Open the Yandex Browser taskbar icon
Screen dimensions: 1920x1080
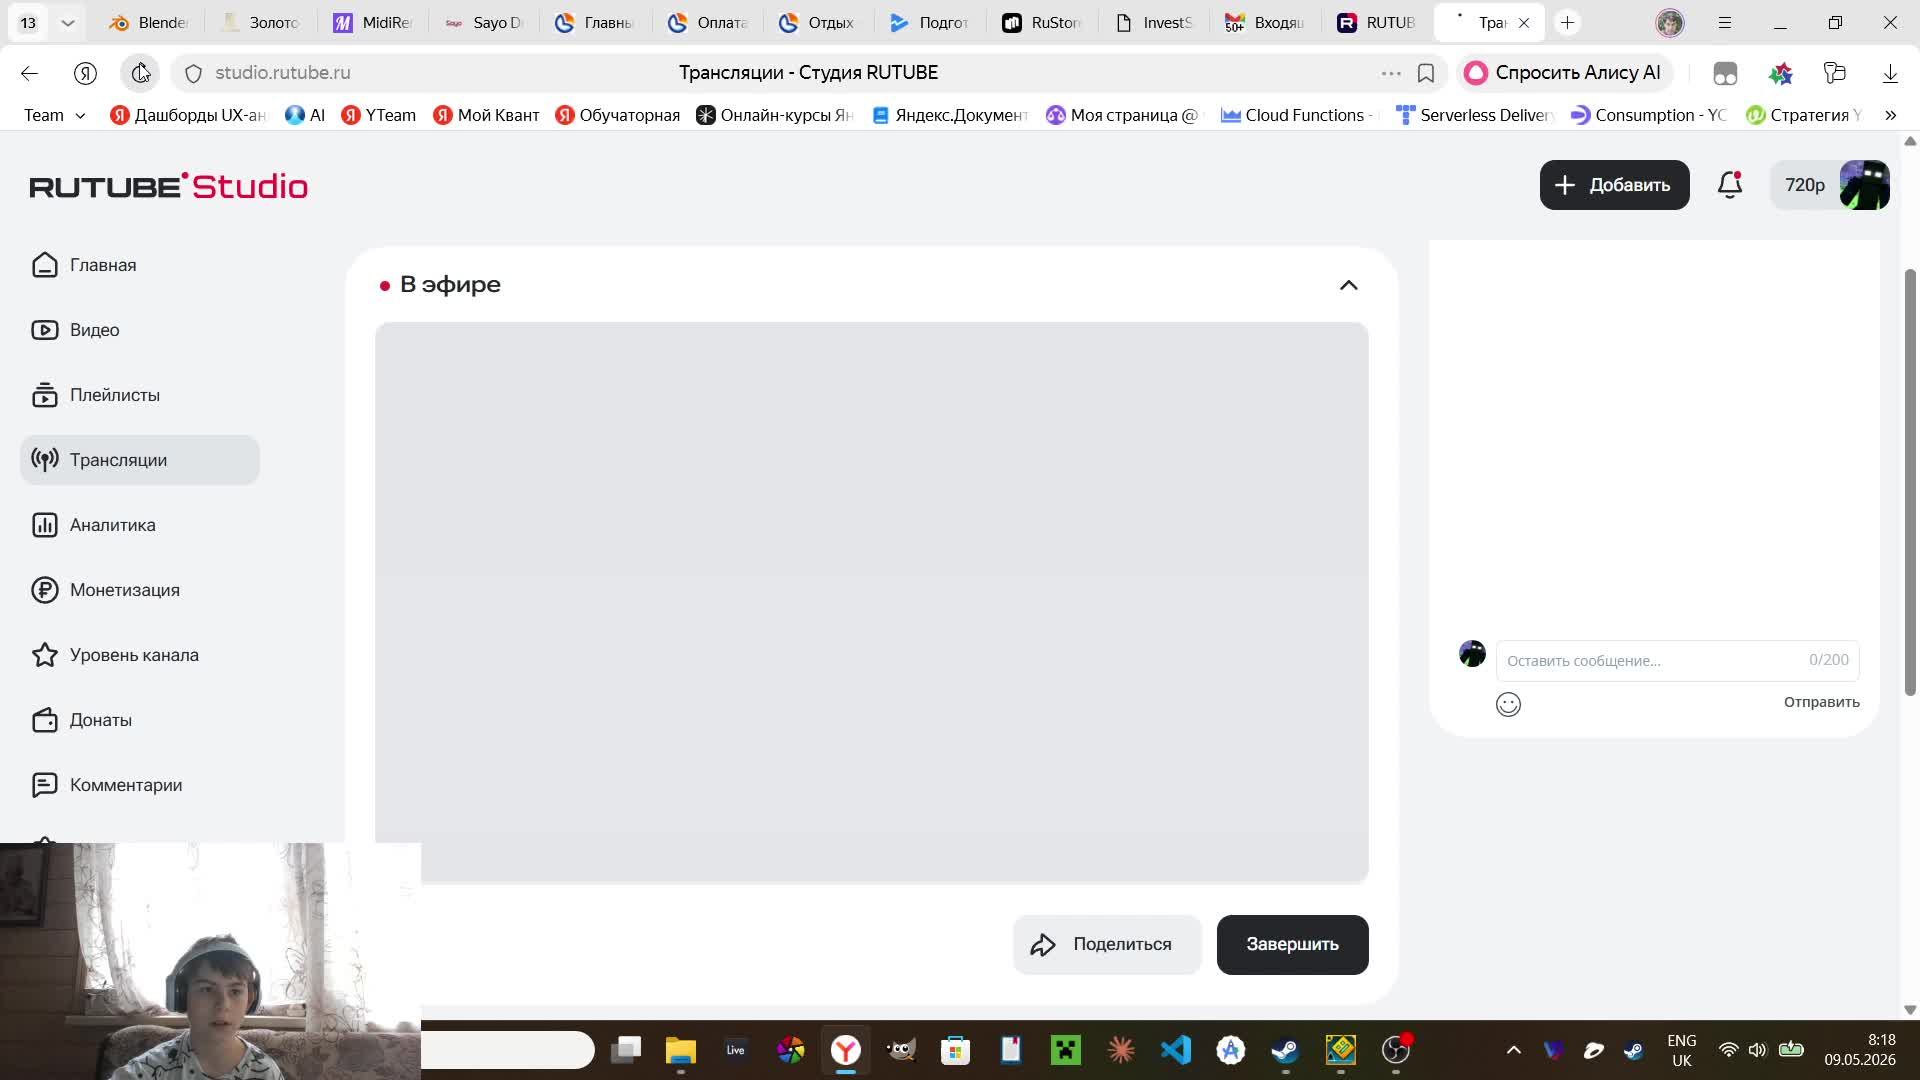pos(846,1050)
